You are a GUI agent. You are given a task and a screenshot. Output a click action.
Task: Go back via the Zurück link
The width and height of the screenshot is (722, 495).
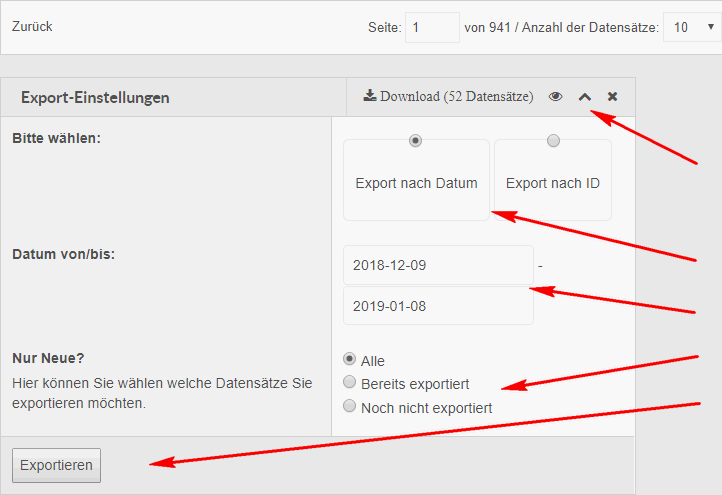tap(32, 27)
